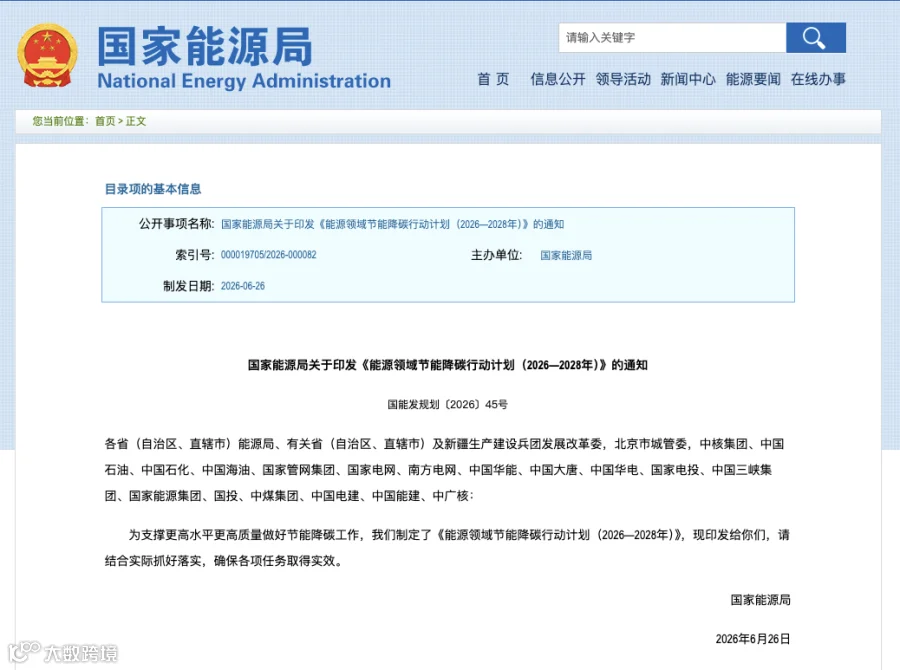Viewport: 900px width, 670px height.
Task: Click the 国家能源局 Chinese title banner
Action: [x=205, y=47]
